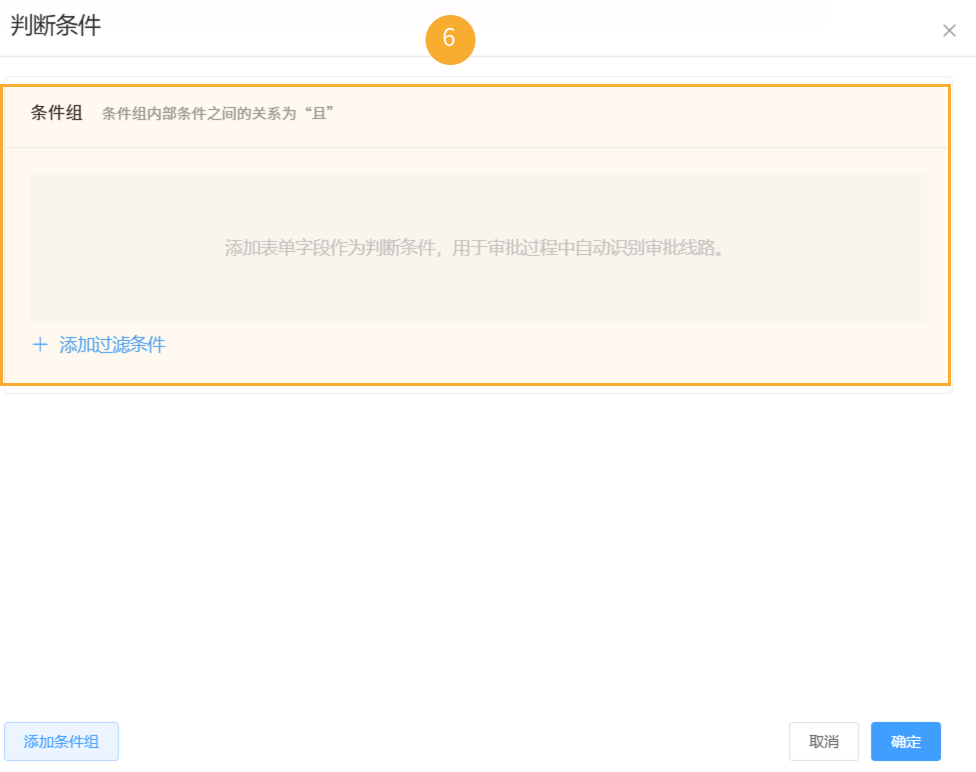Close the 判断条件 dialog with the X

click(949, 31)
